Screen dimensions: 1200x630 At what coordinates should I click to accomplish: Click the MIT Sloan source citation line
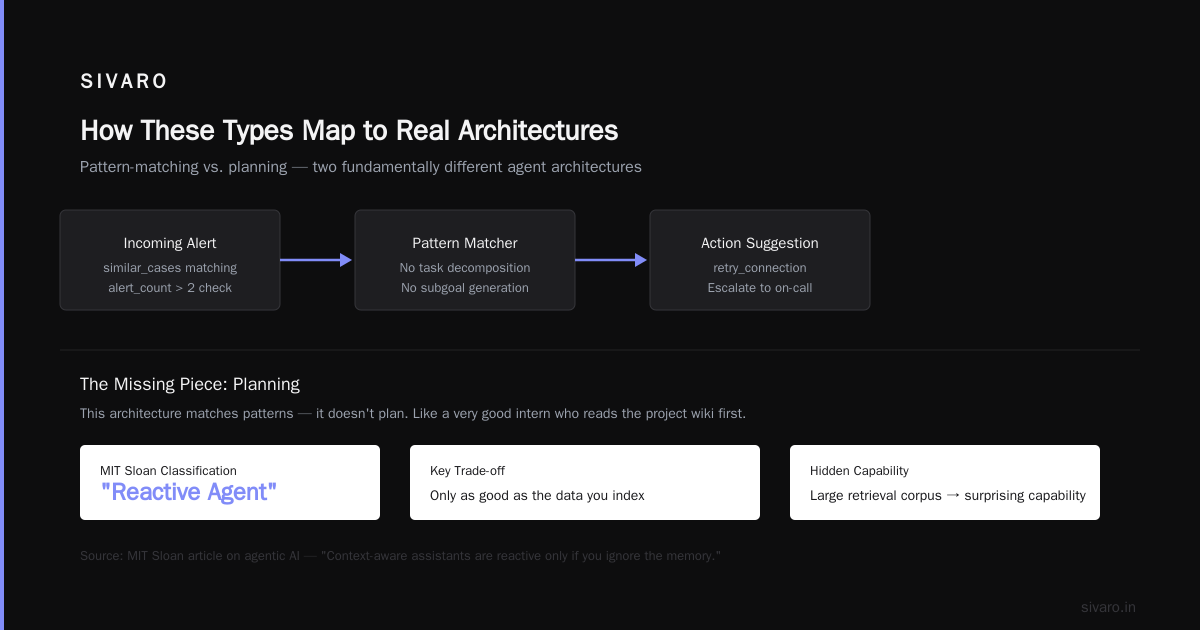pyautogui.click(x=400, y=555)
